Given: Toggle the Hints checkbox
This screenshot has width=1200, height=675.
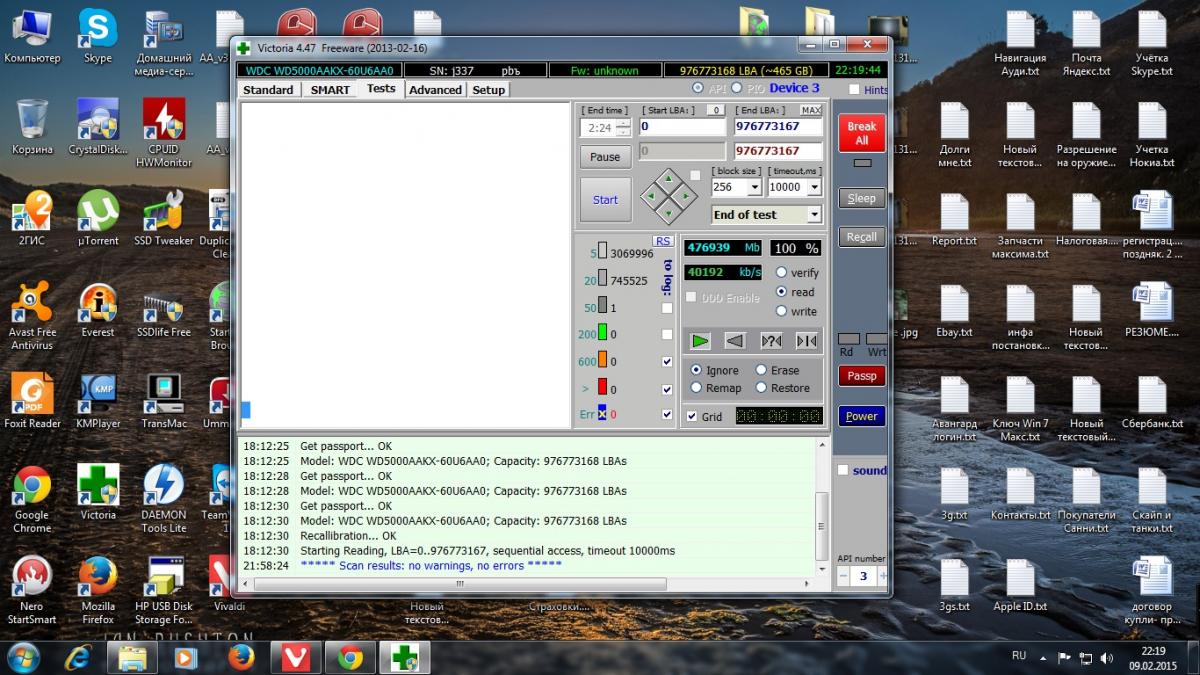Looking at the screenshot, I should 854,90.
